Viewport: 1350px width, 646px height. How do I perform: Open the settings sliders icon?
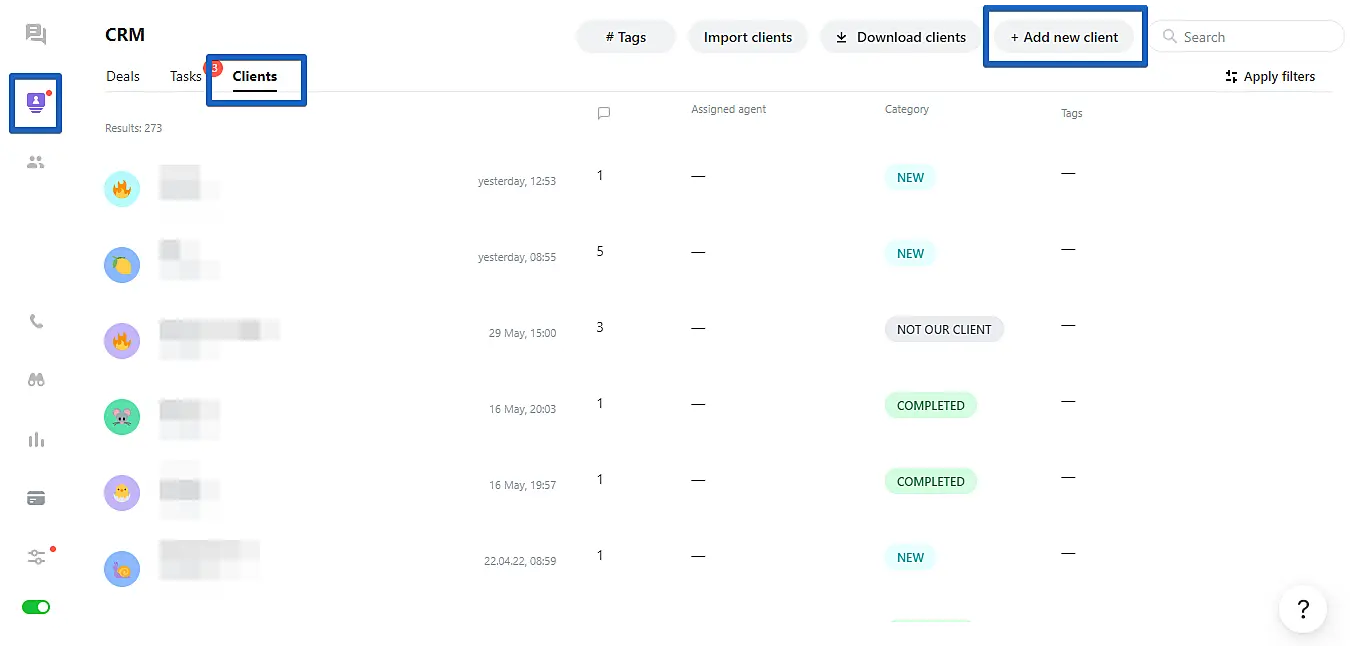pos(36,557)
